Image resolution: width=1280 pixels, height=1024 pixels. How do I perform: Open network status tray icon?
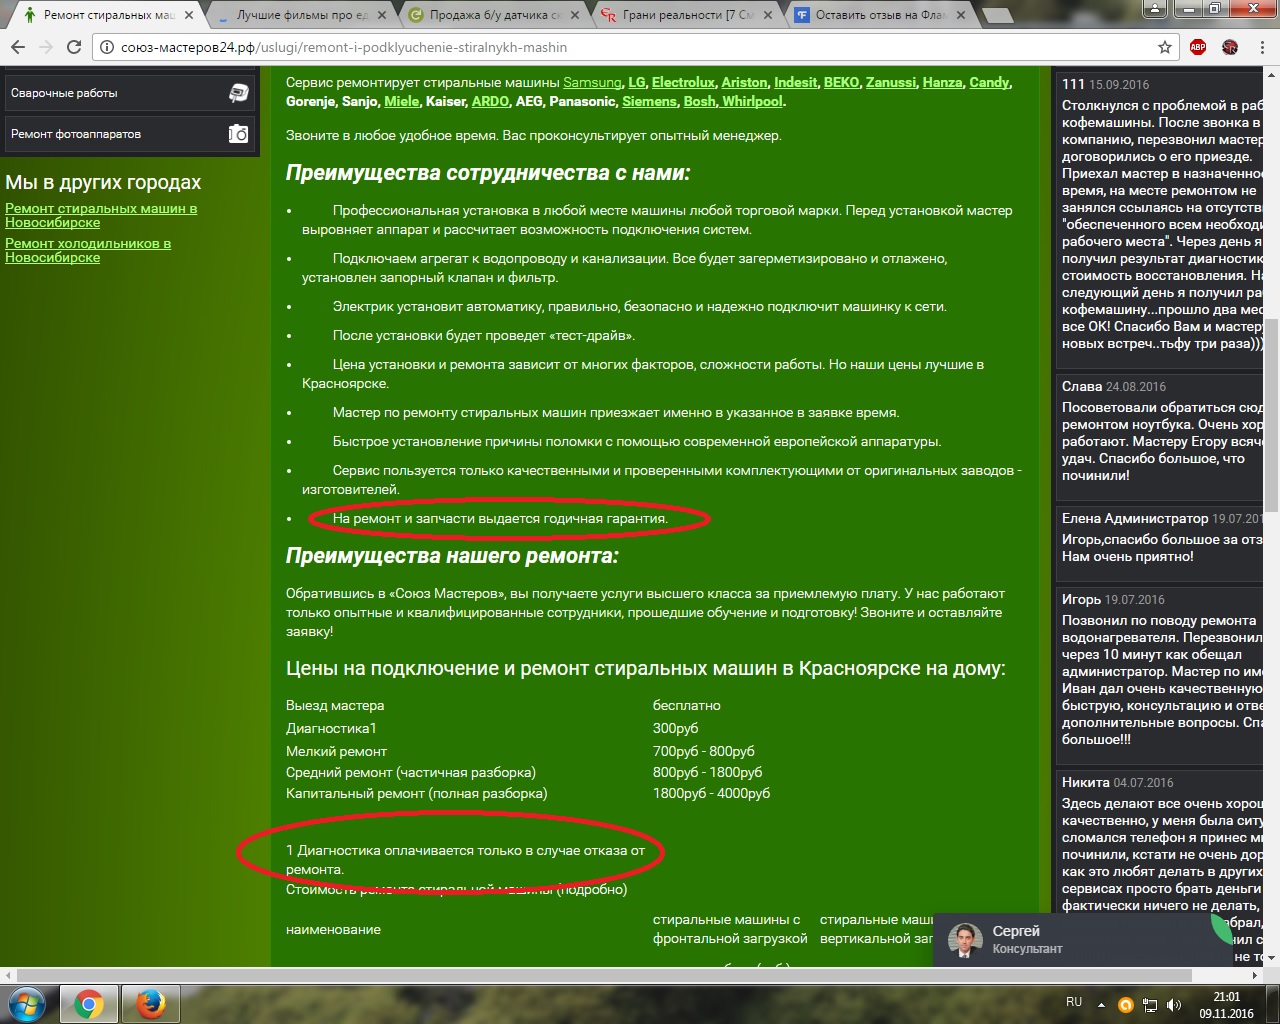pyautogui.click(x=1150, y=1005)
